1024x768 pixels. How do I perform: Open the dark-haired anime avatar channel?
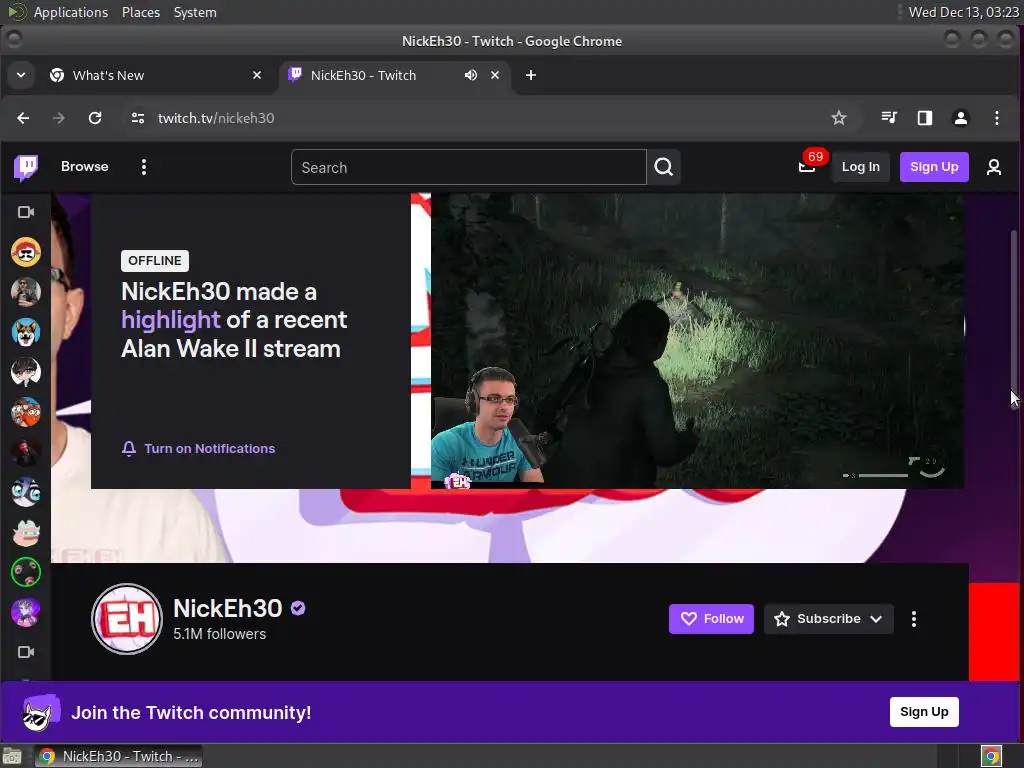point(26,372)
